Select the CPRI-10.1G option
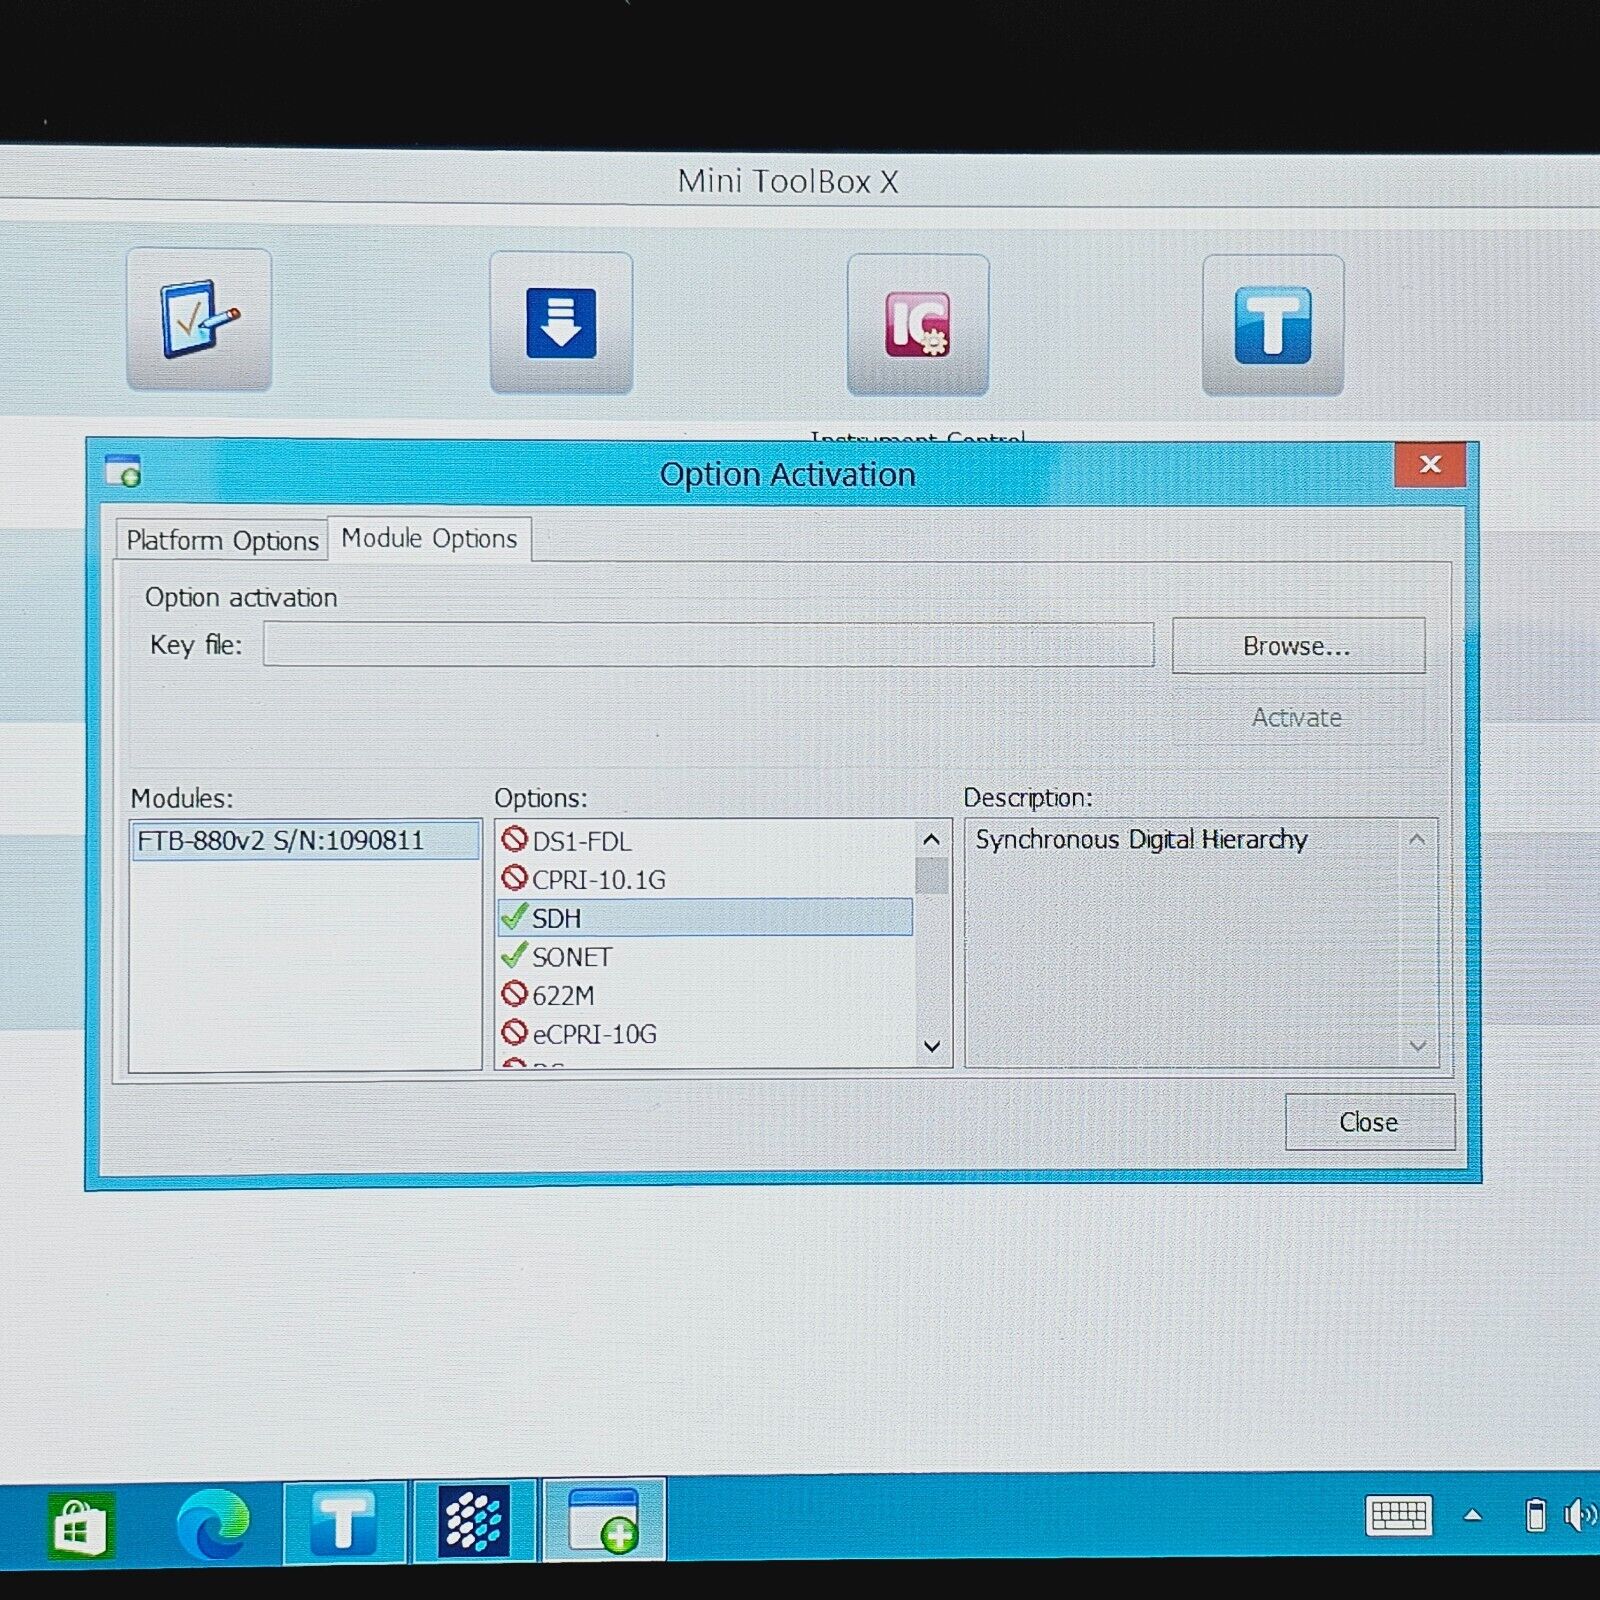This screenshot has height=1600, width=1600. click(598, 880)
